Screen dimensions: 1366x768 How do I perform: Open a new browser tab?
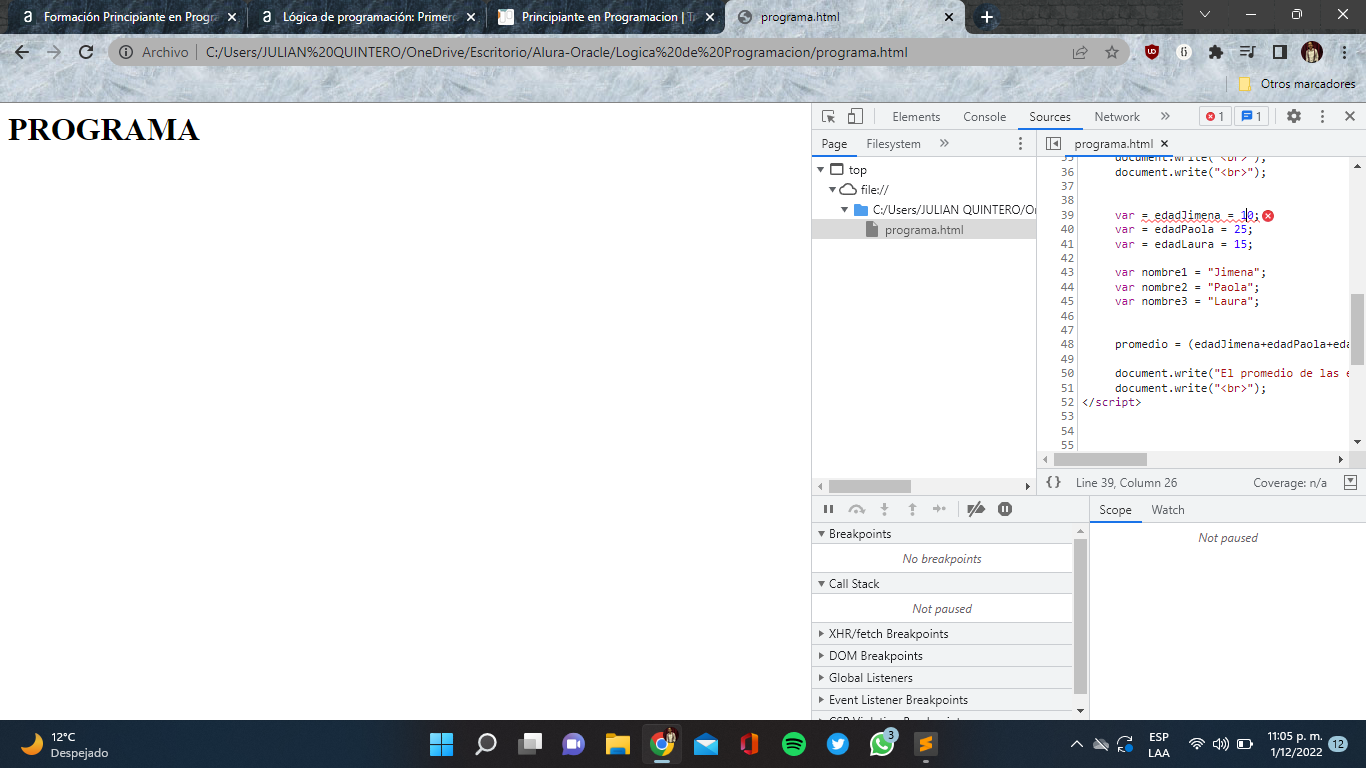(x=987, y=17)
